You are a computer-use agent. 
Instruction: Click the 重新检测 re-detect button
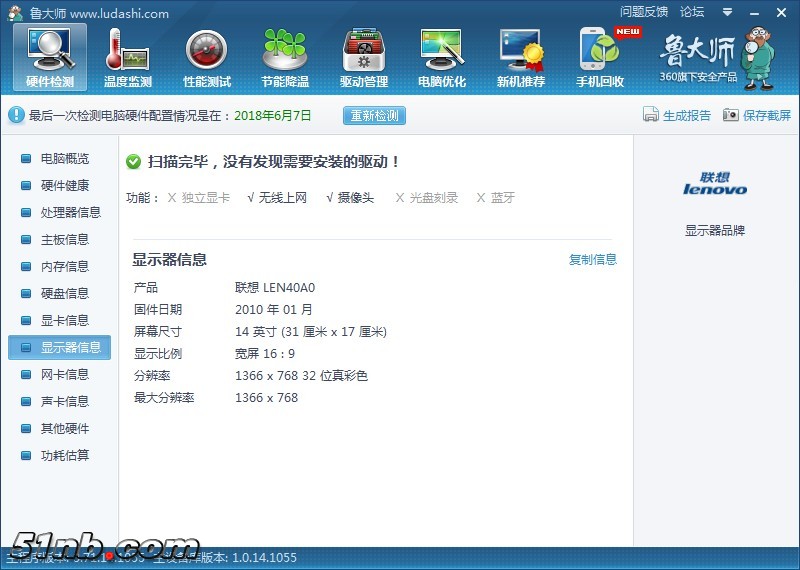click(x=374, y=115)
